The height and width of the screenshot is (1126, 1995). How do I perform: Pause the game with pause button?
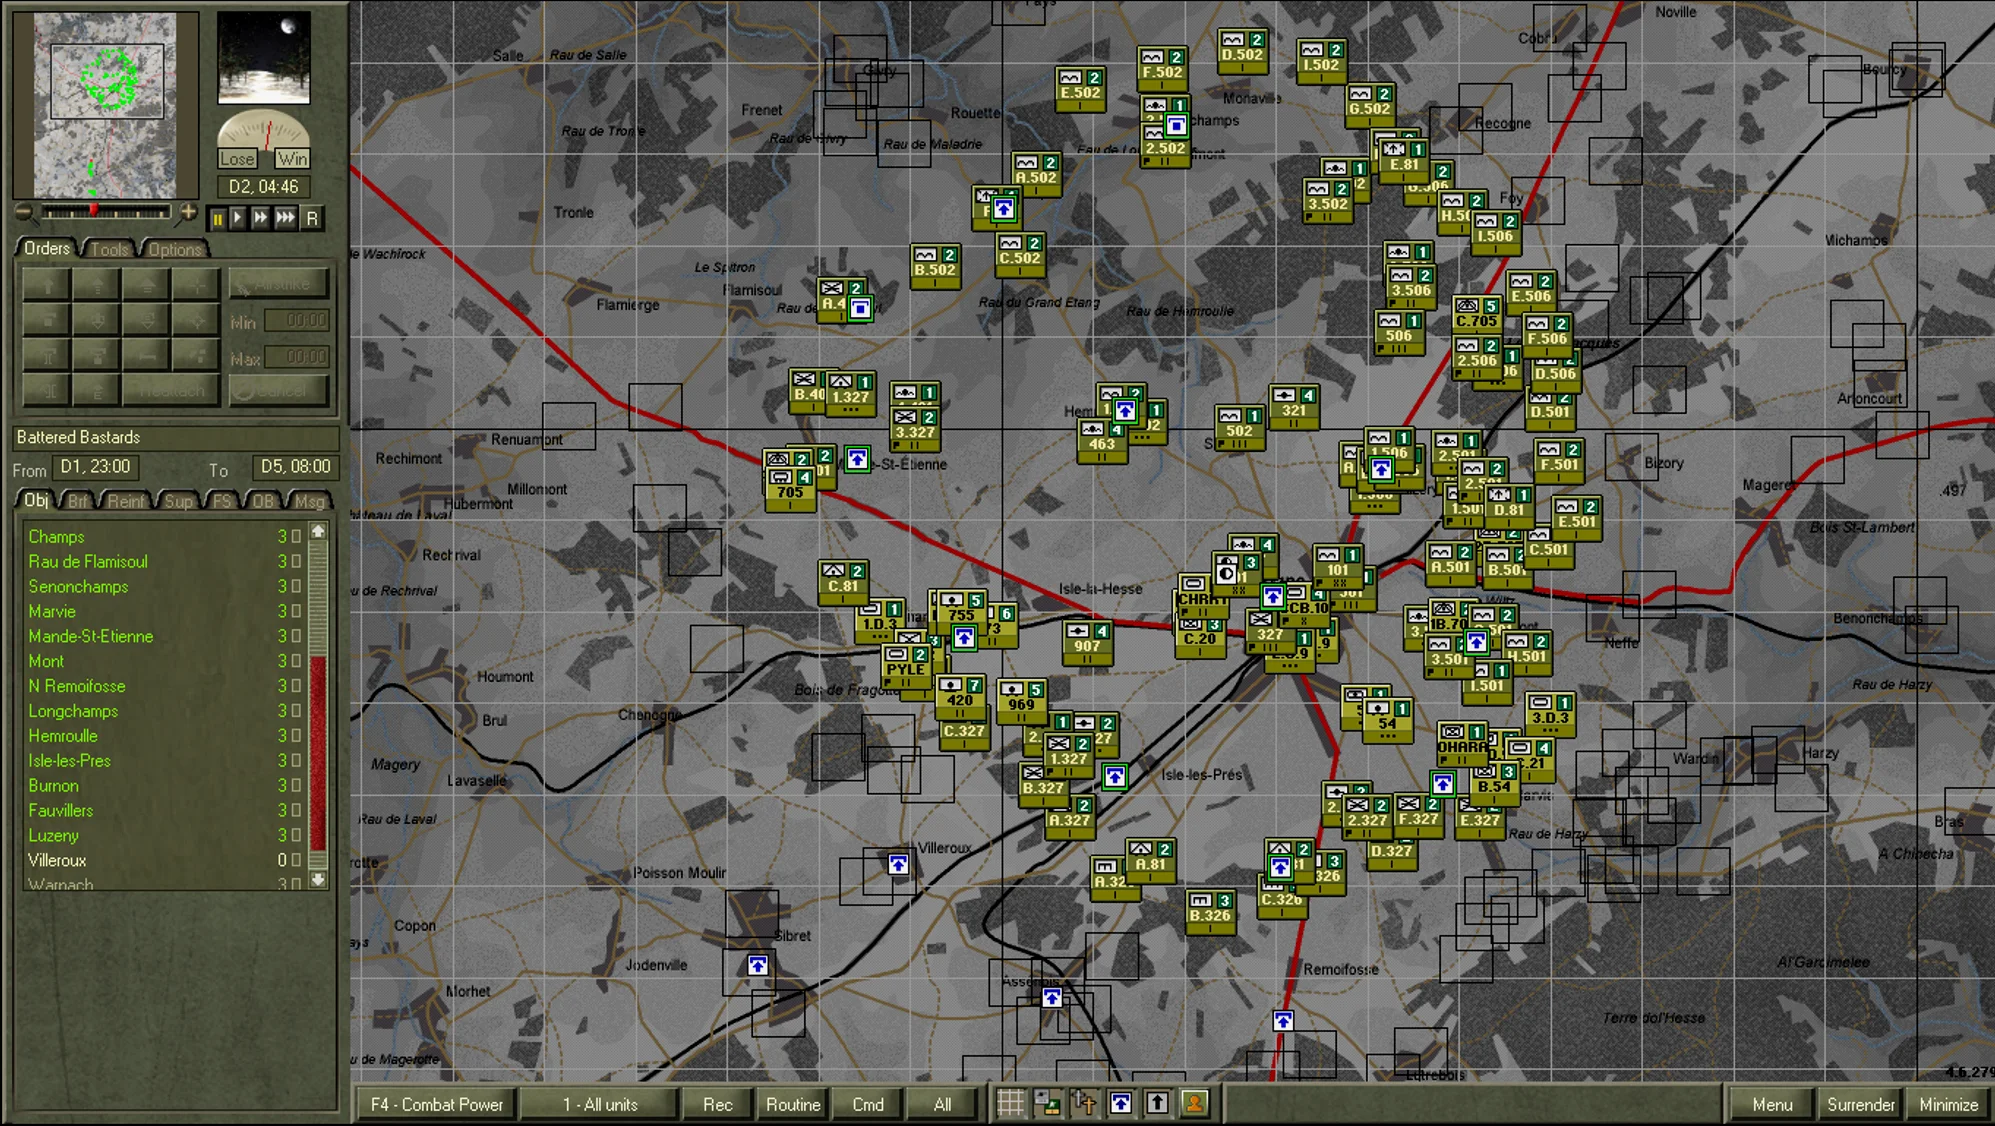(217, 218)
